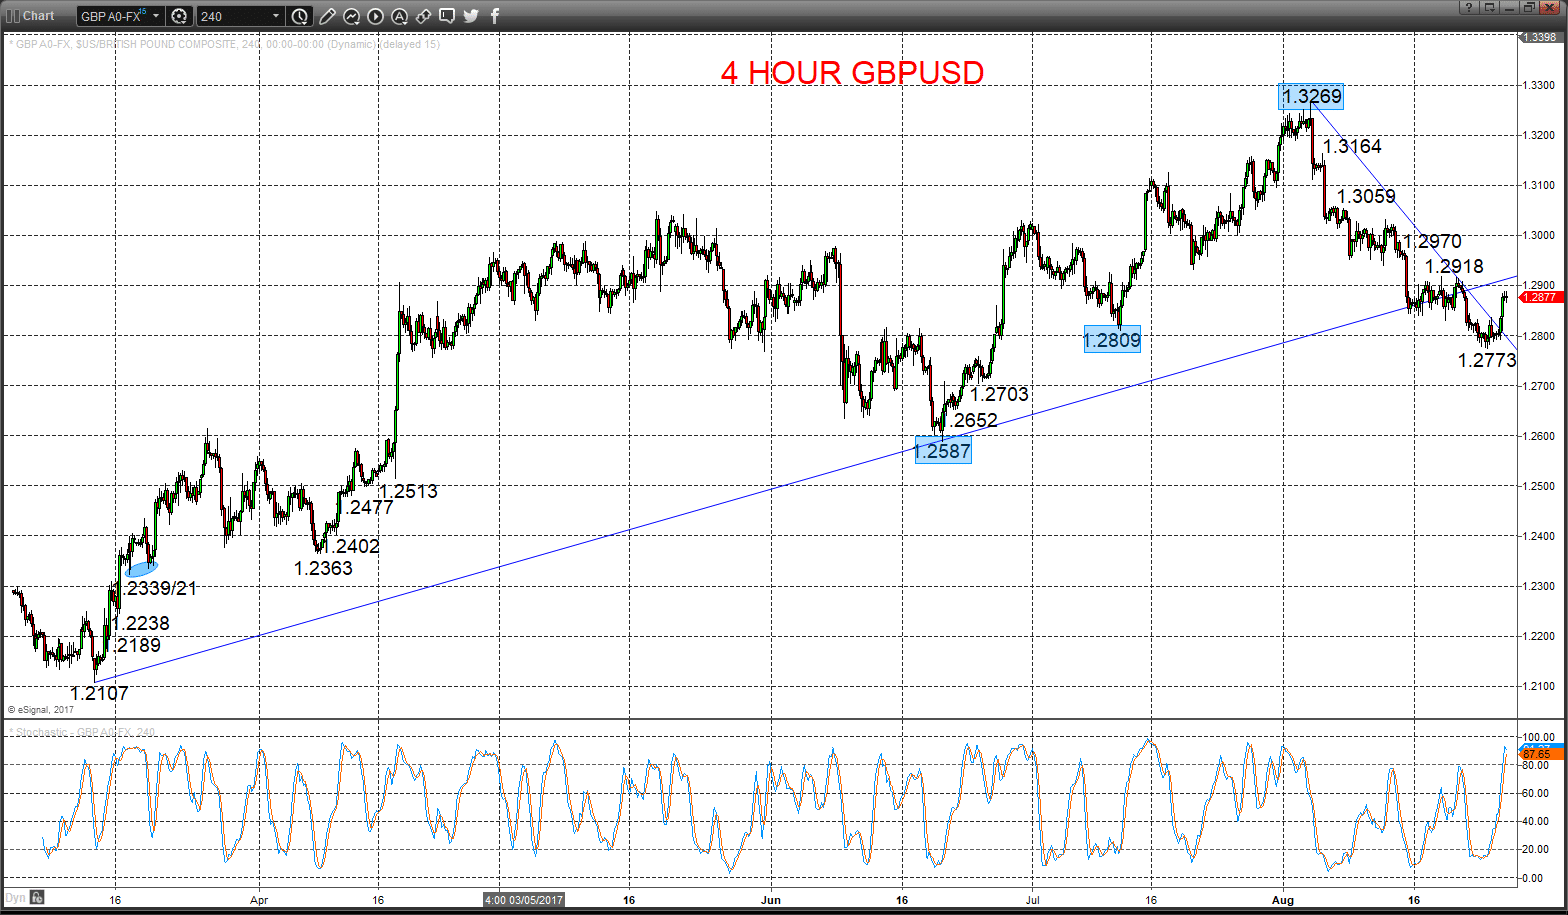
Task: Open the window options dropdown icon
Action: tap(1489, 8)
